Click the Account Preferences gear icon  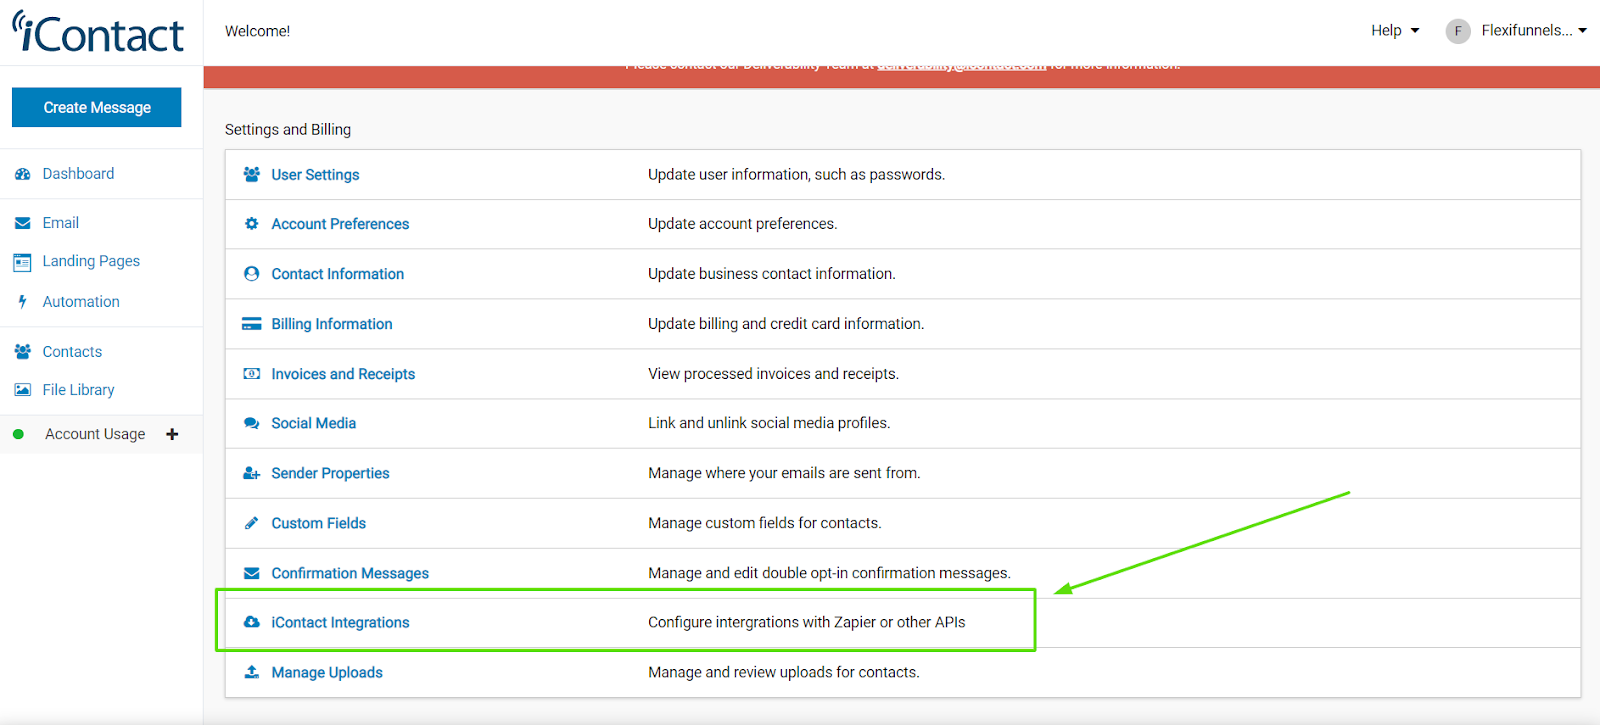click(x=252, y=224)
